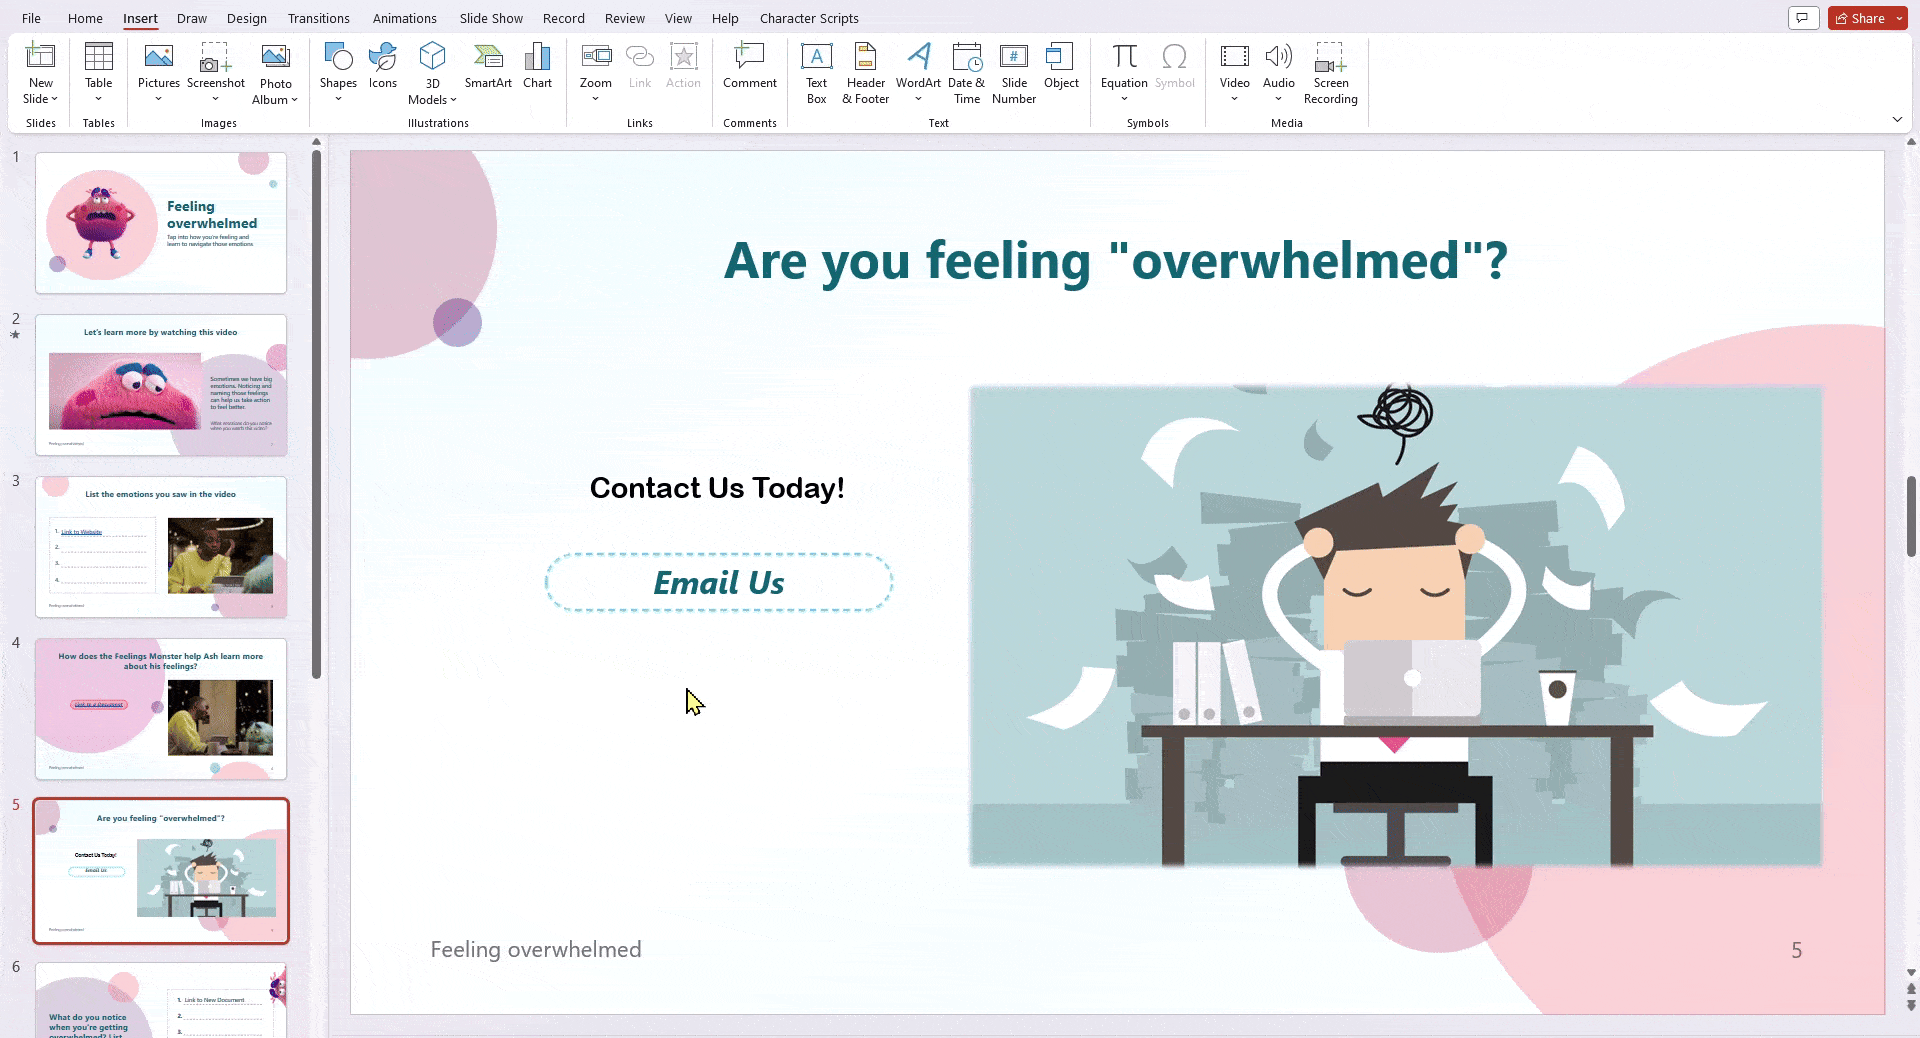Insert a 3D Model

pyautogui.click(x=431, y=70)
